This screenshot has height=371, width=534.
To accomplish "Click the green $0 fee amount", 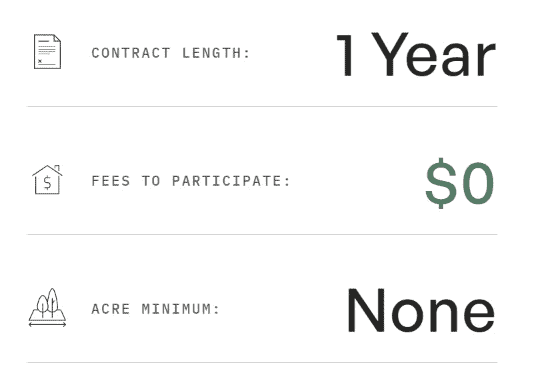I will point(460,183).
